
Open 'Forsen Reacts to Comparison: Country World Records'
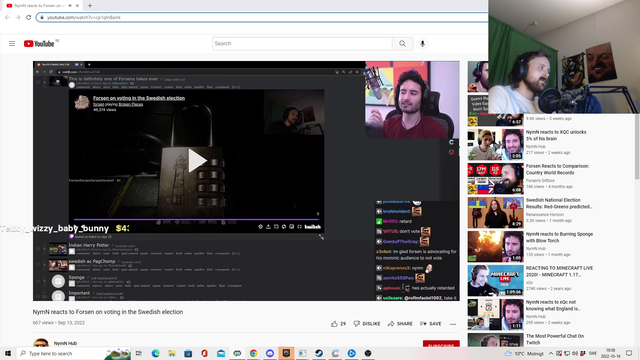click(557, 169)
